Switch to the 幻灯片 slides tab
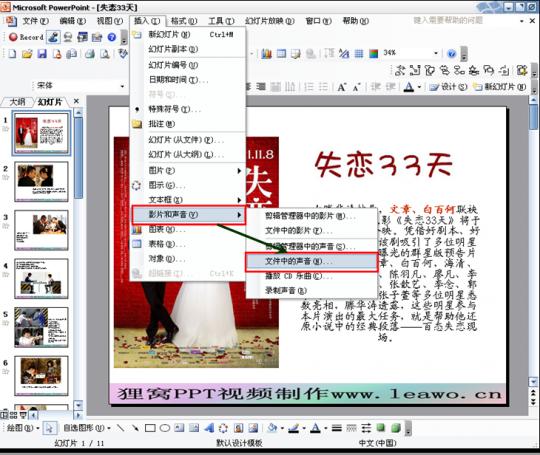540x455 pixels. point(49,102)
